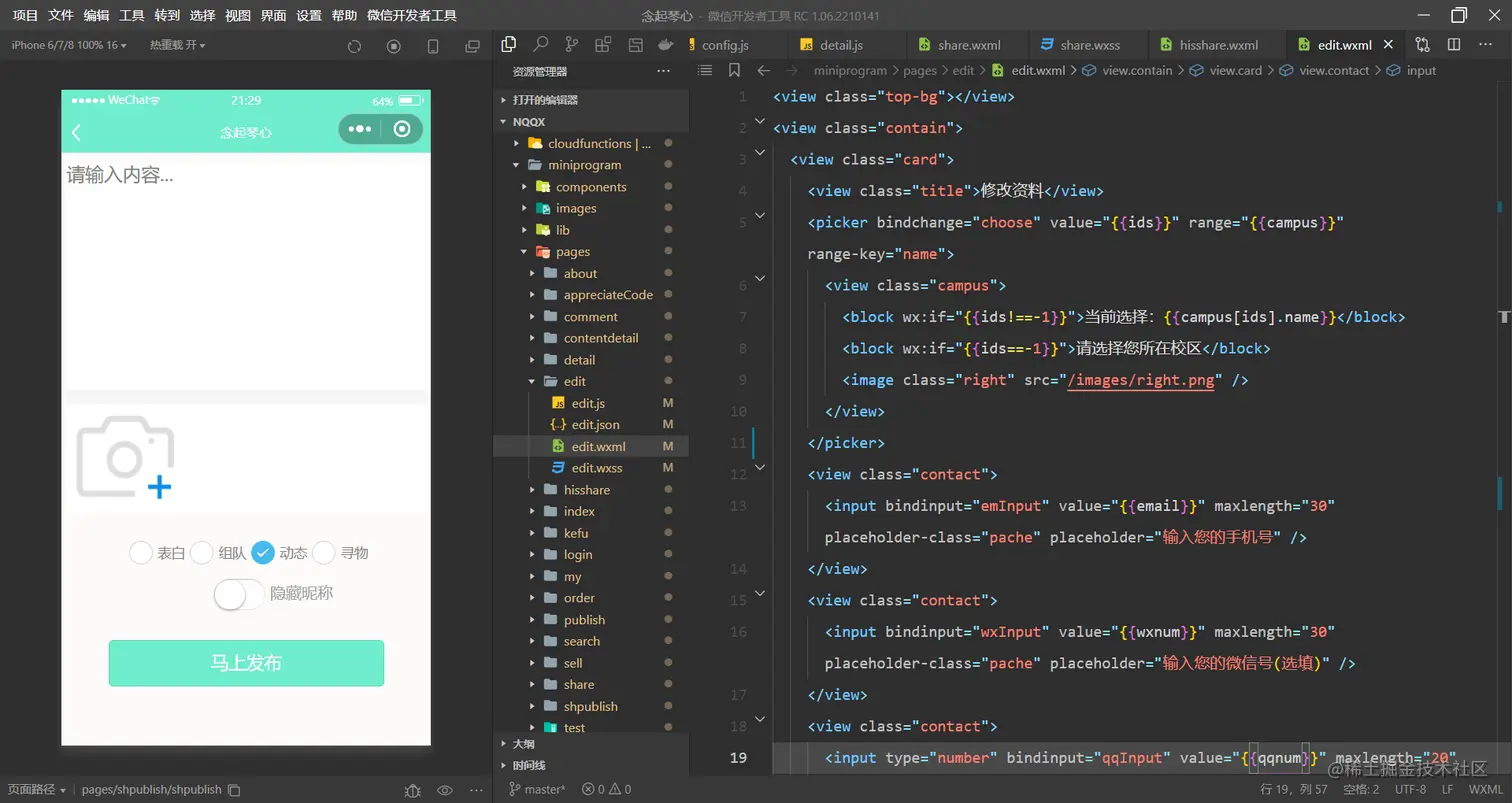Click the detach simulator window icon
The height and width of the screenshot is (803, 1512).
point(472,46)
